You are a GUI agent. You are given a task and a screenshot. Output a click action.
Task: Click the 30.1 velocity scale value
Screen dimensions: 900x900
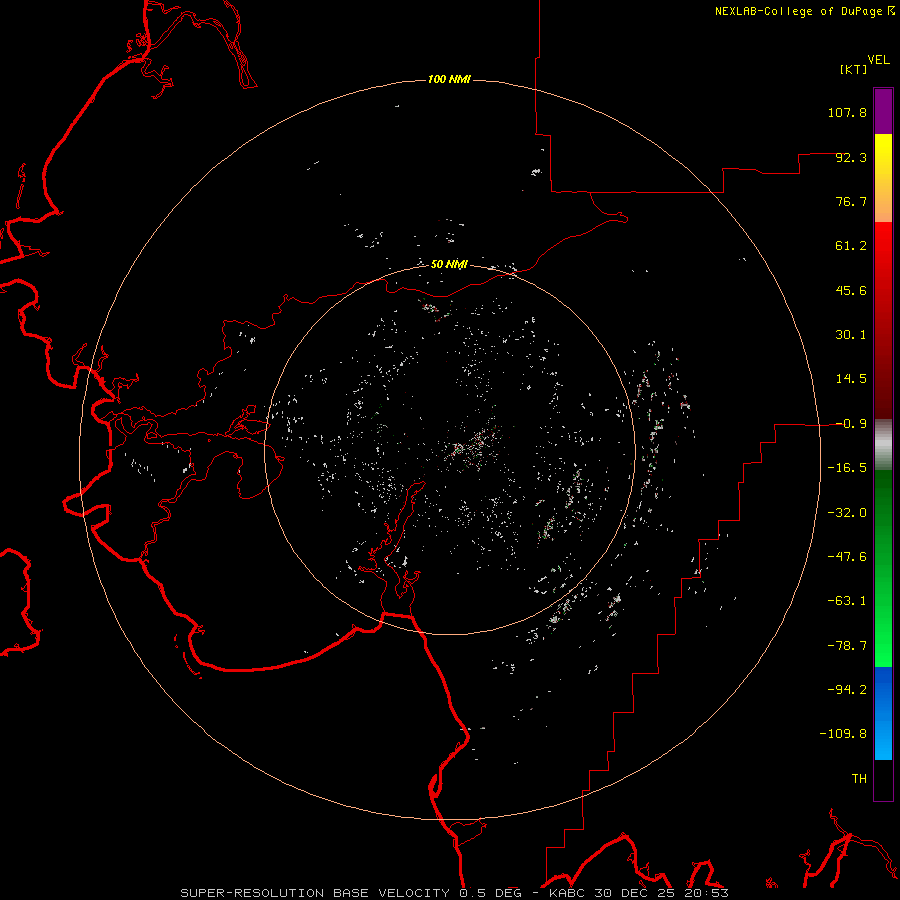(x=851, y=335)
